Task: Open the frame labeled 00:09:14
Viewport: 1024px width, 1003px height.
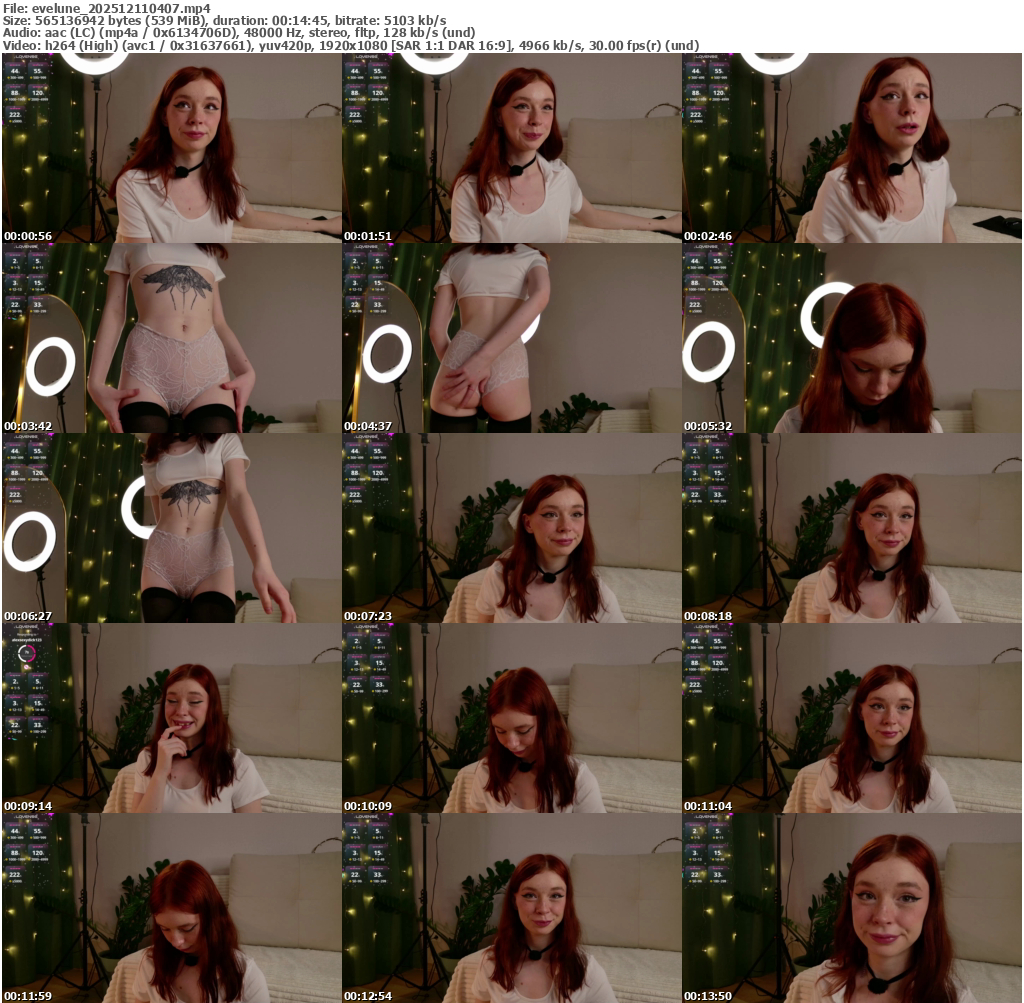Action: pos(171,717)
